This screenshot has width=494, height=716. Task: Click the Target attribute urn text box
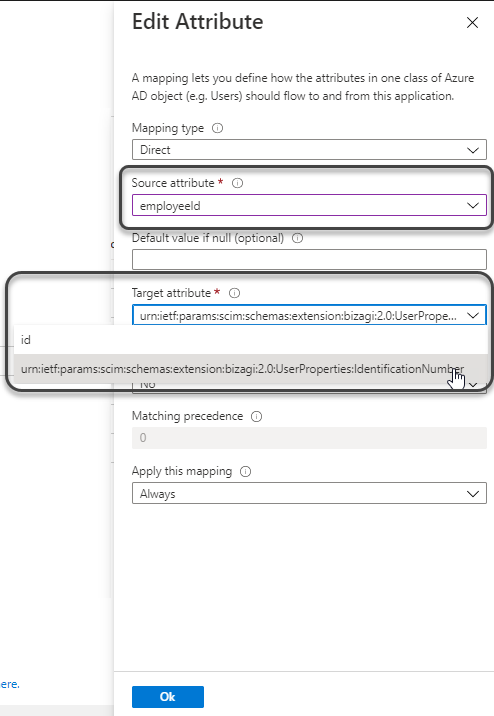click(x=299, y=316)
